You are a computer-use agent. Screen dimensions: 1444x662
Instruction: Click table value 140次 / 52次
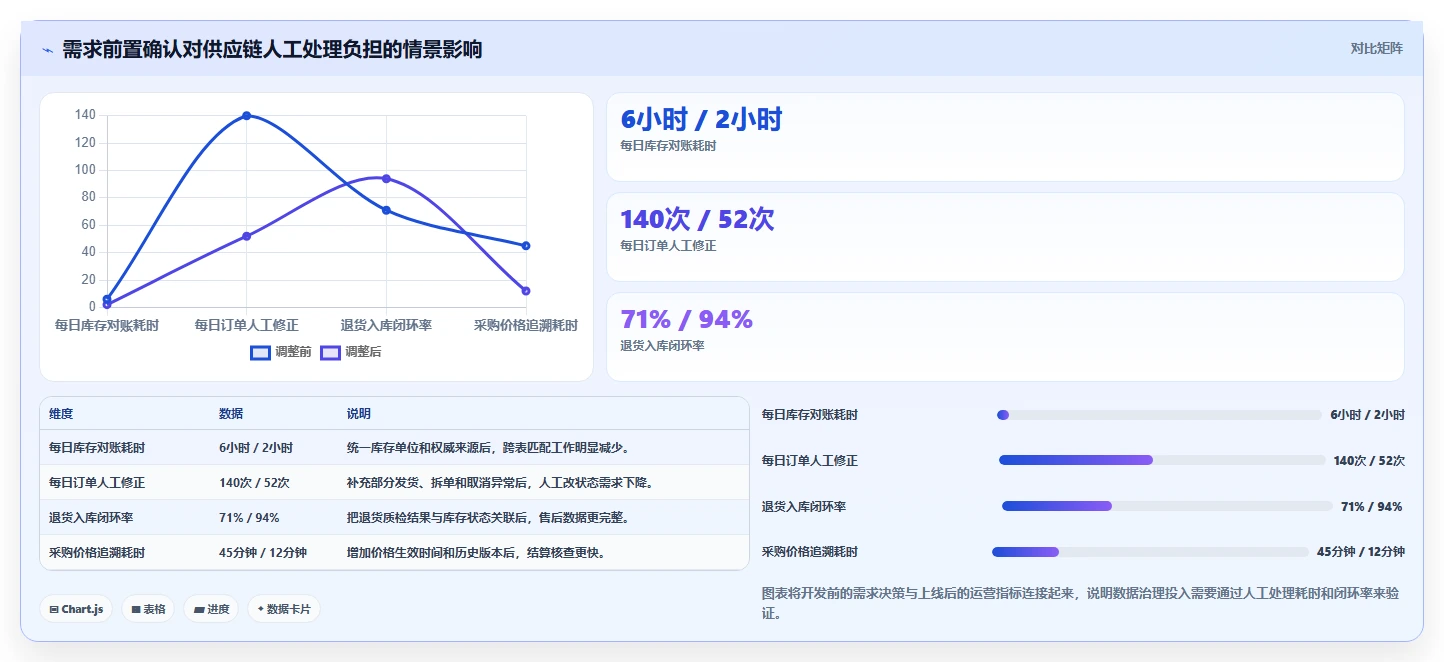255,483
